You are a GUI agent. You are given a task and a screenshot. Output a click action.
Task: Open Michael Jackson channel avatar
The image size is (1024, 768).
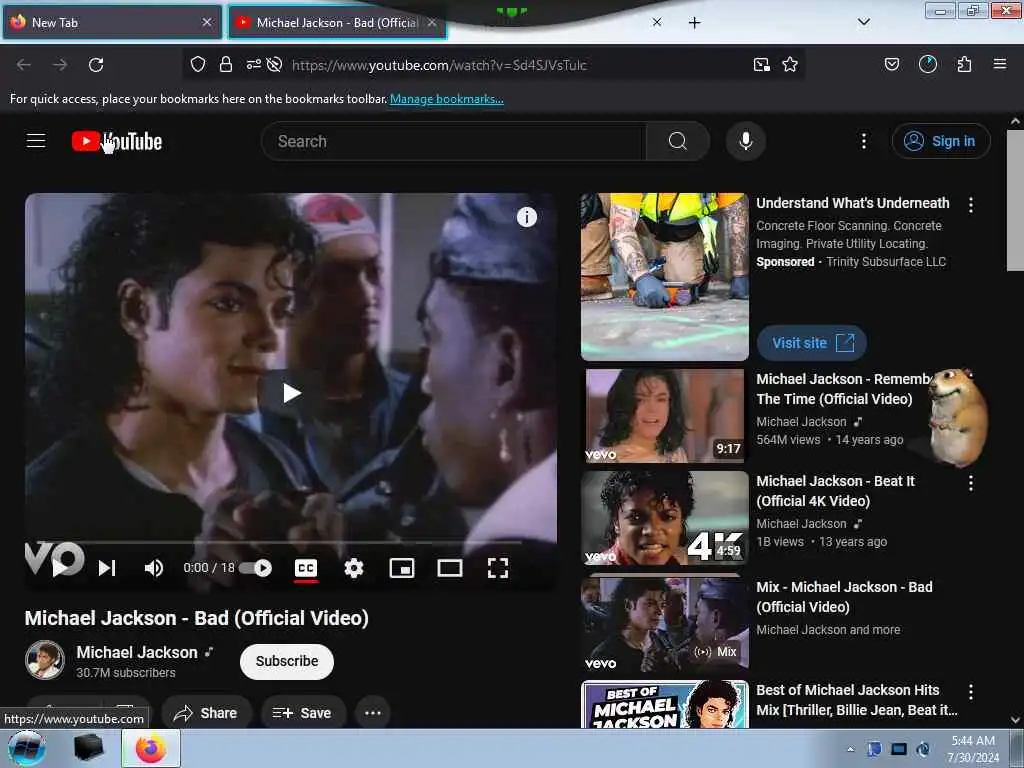tap(44, 660)
